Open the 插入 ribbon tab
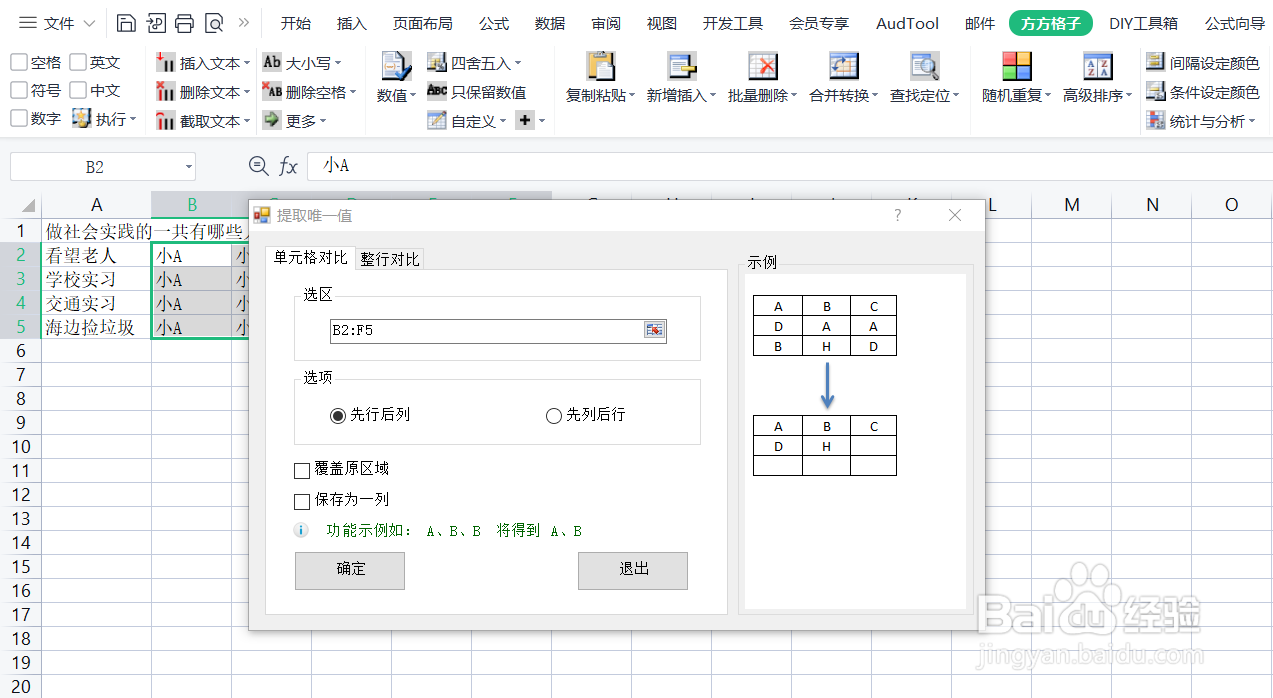 [x=352, y=23]
